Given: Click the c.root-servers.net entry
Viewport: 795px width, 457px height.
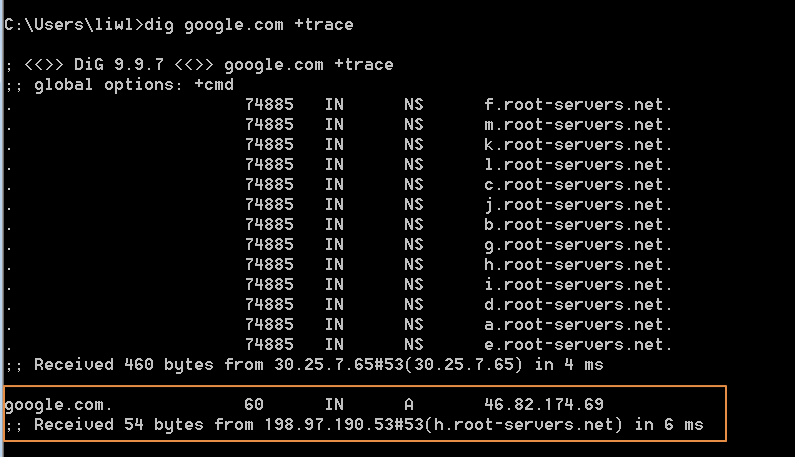Looking at the screenshot, I should 578,184.
